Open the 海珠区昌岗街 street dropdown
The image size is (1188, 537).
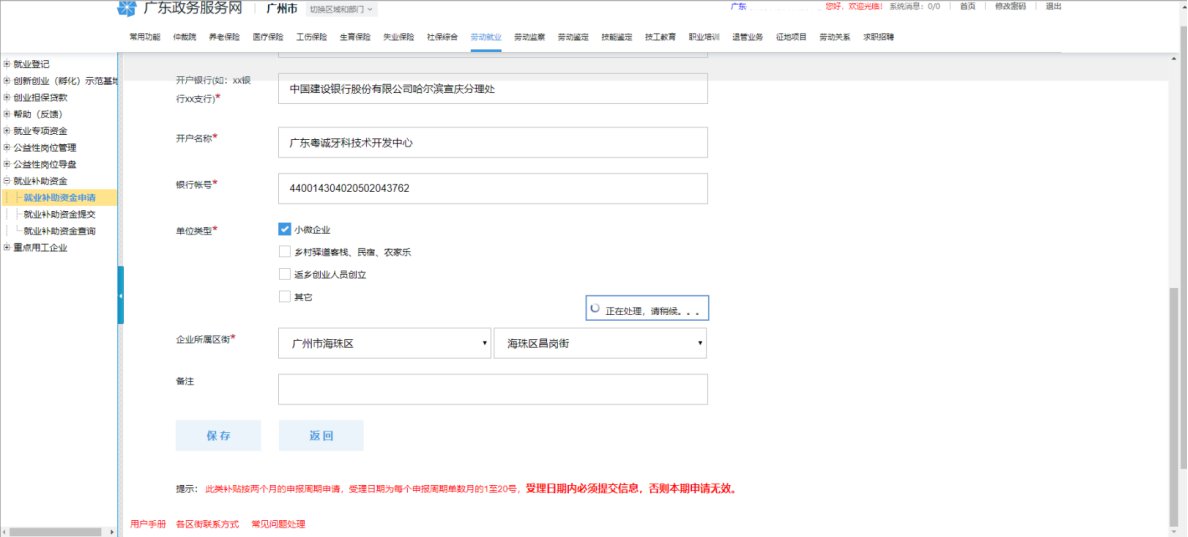tap(600, 343)
